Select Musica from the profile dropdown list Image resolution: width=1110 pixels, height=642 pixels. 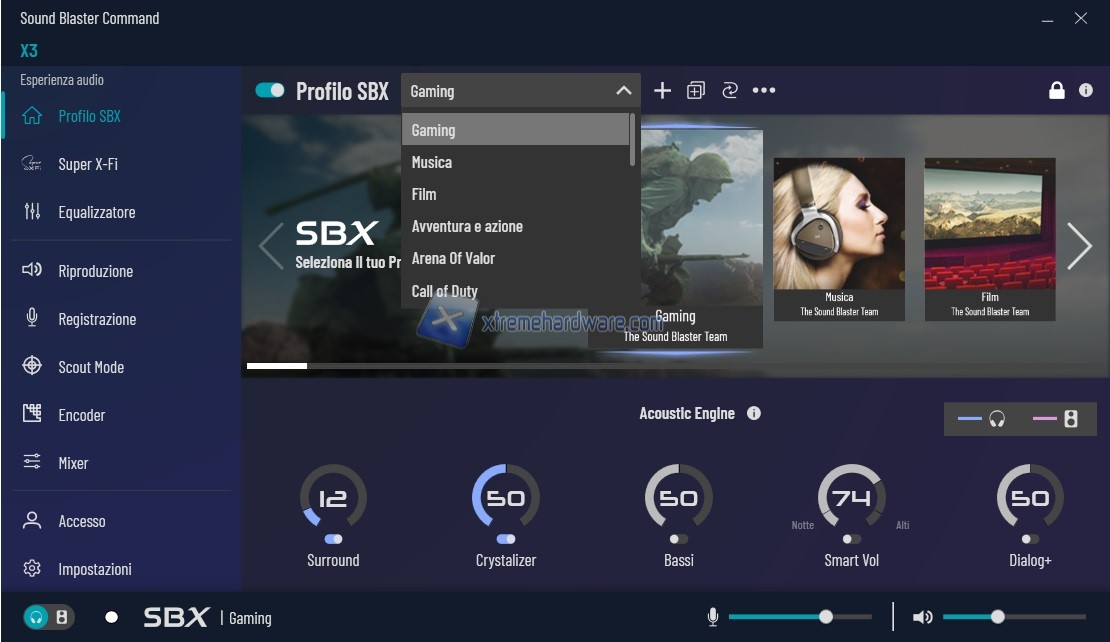(x=432, y=162)
